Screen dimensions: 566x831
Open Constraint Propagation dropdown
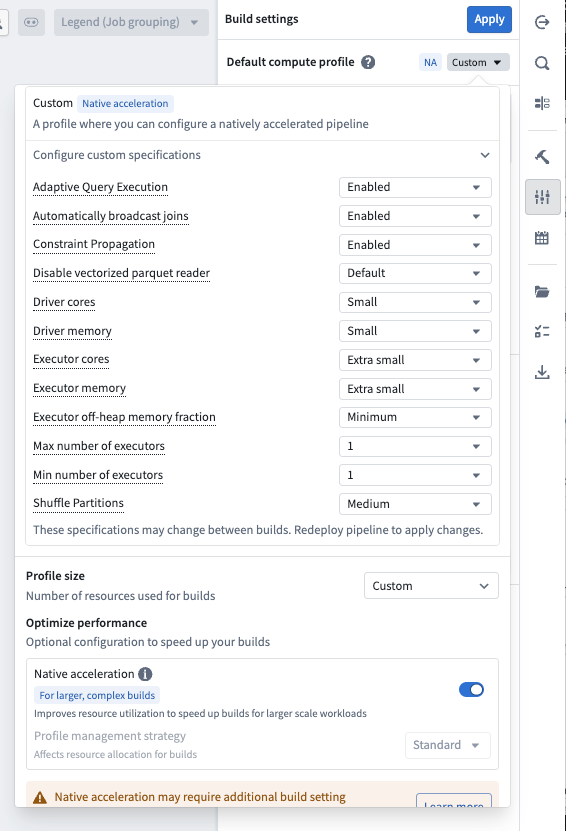[415, 245]
